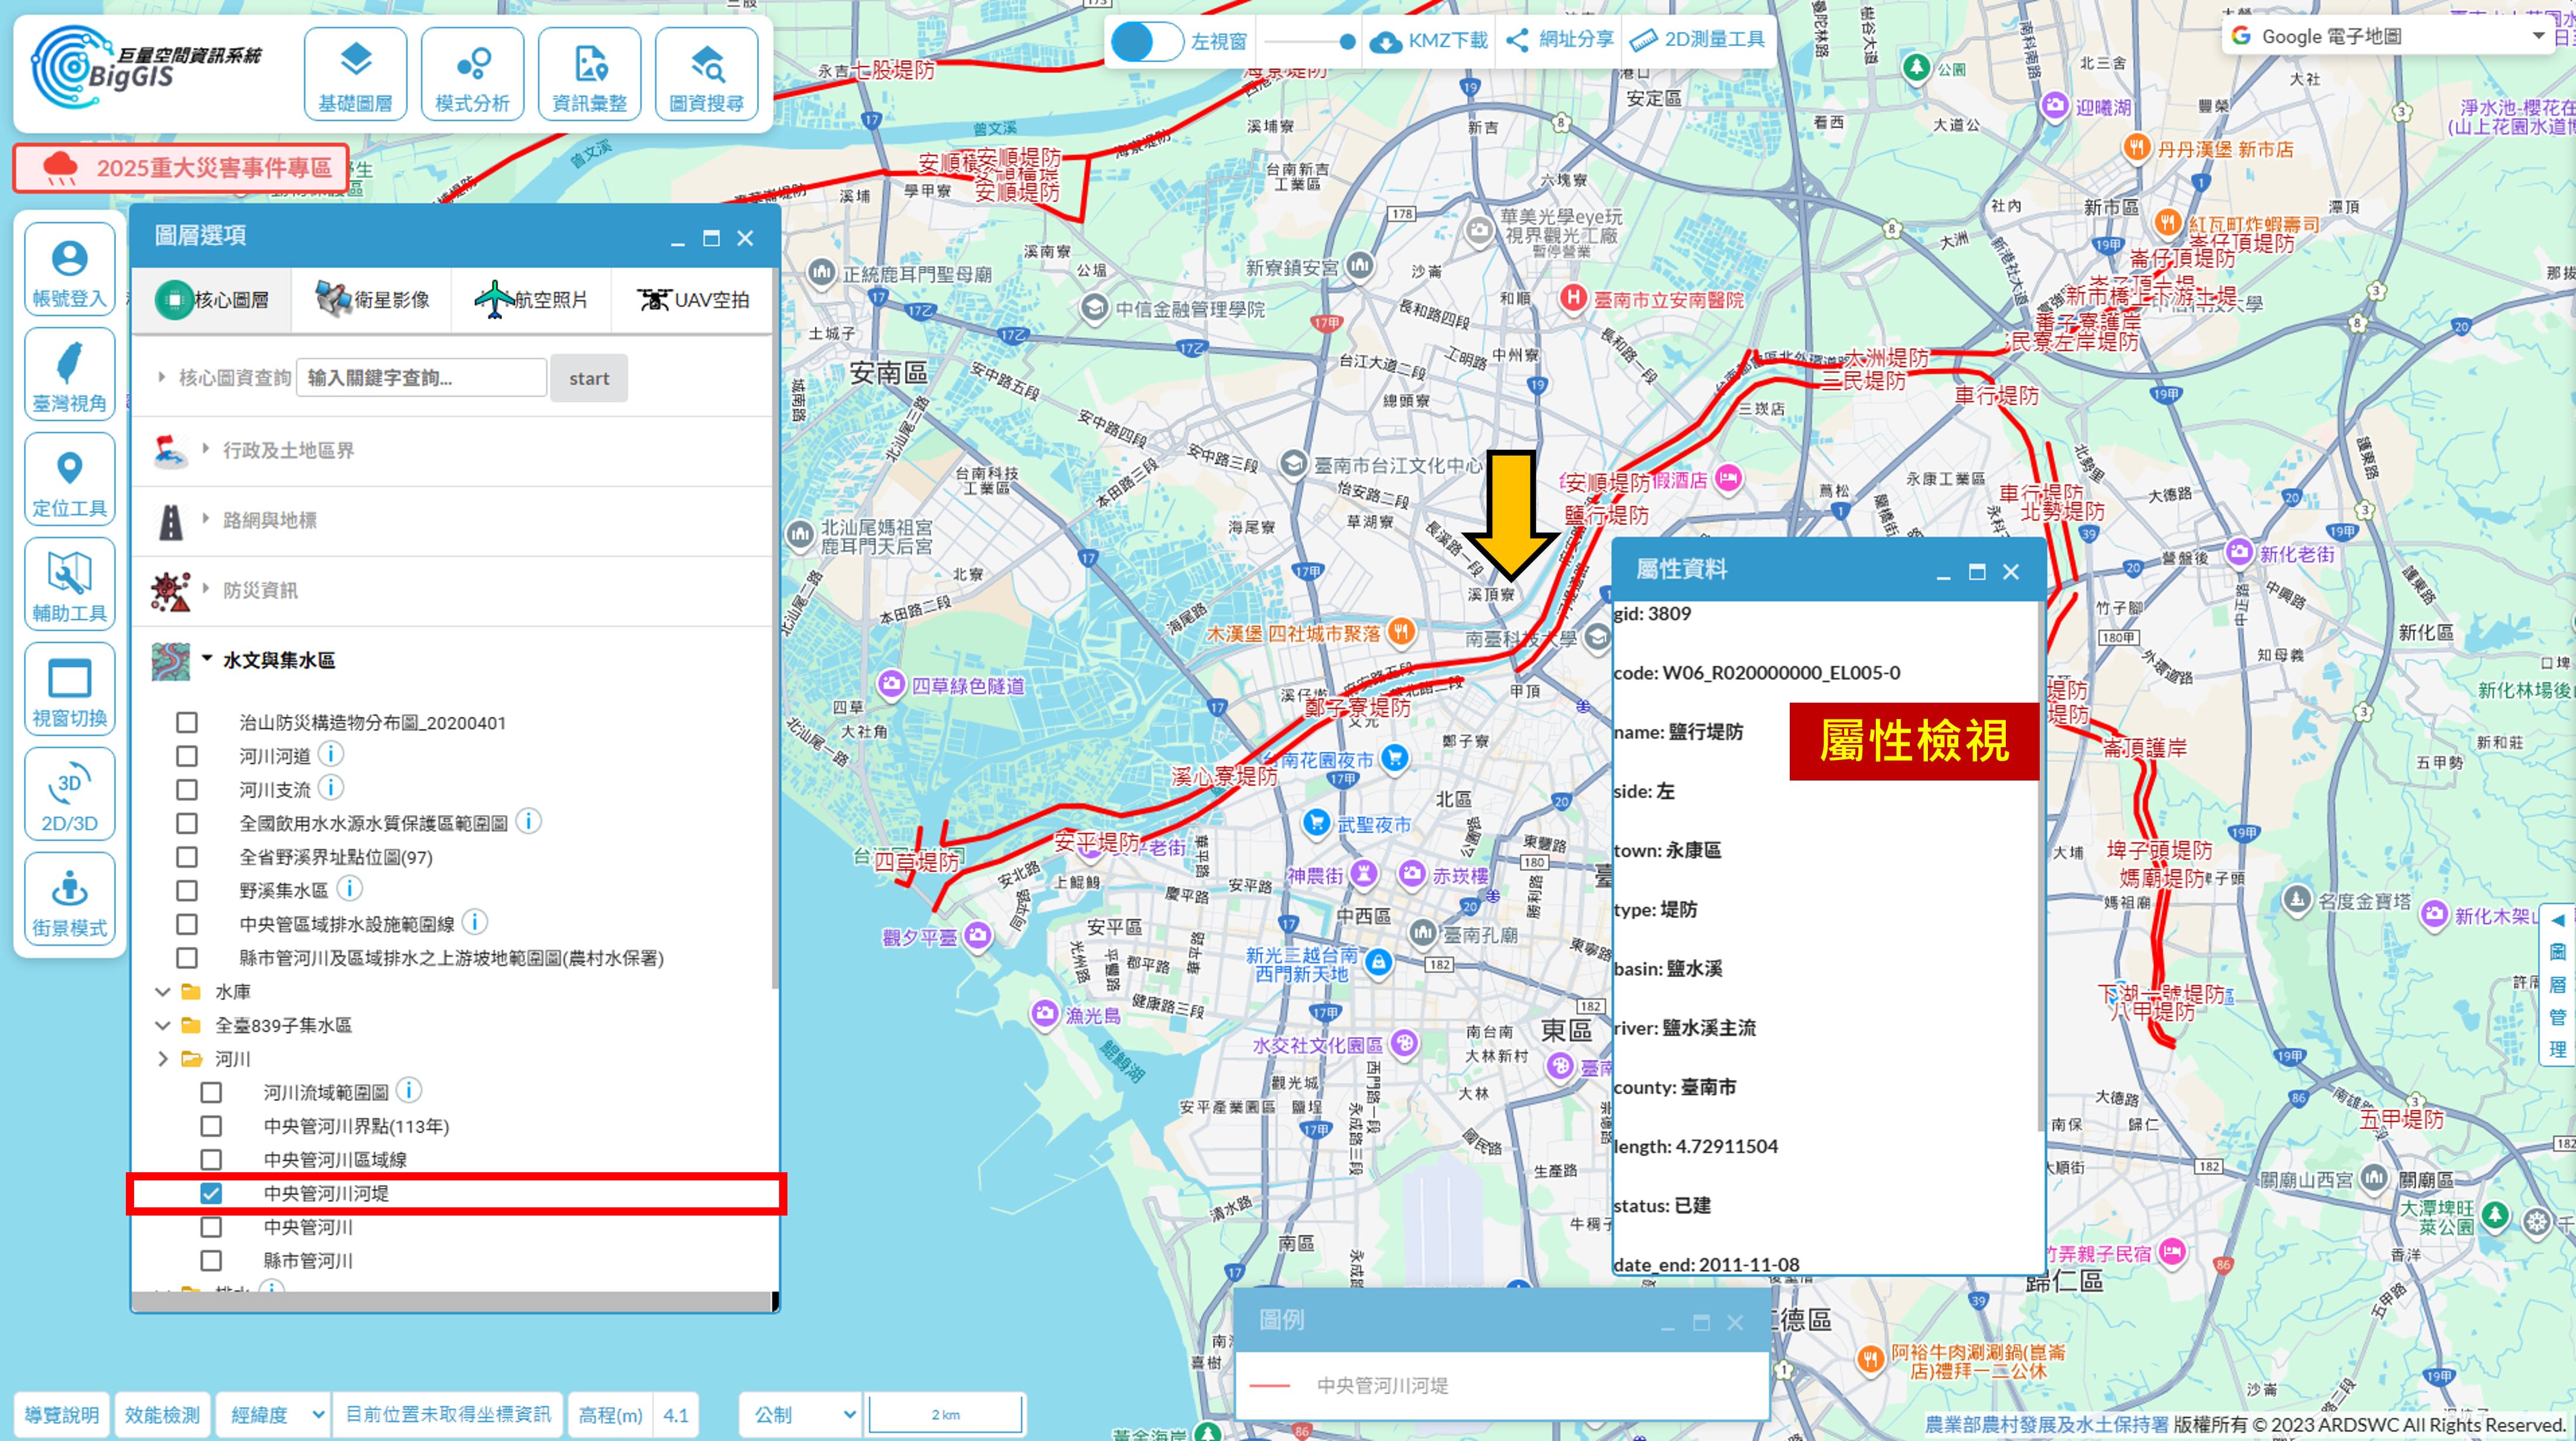
Task: Switch to the 衛星影像 tab
Action: click(372, 299)
